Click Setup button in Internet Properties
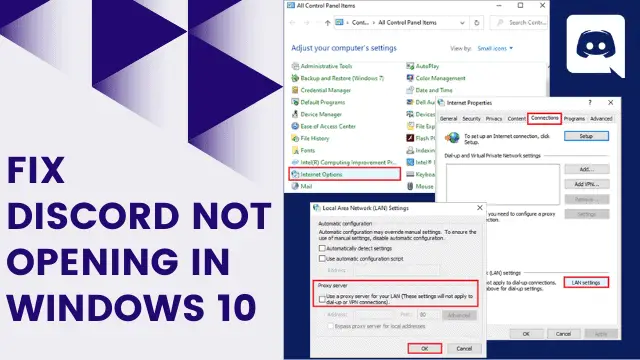640x360 pixels. [x=586, y=136]
